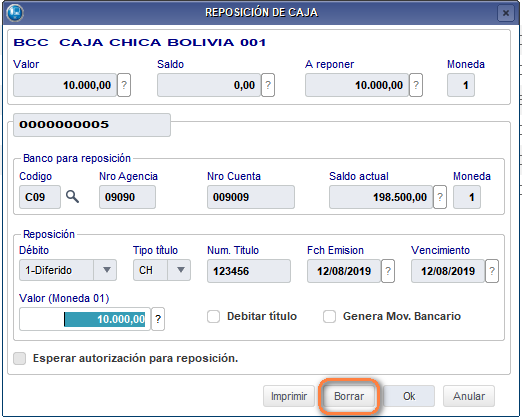Click the help button beside Valor (Moneda 01)

(158, 319)
